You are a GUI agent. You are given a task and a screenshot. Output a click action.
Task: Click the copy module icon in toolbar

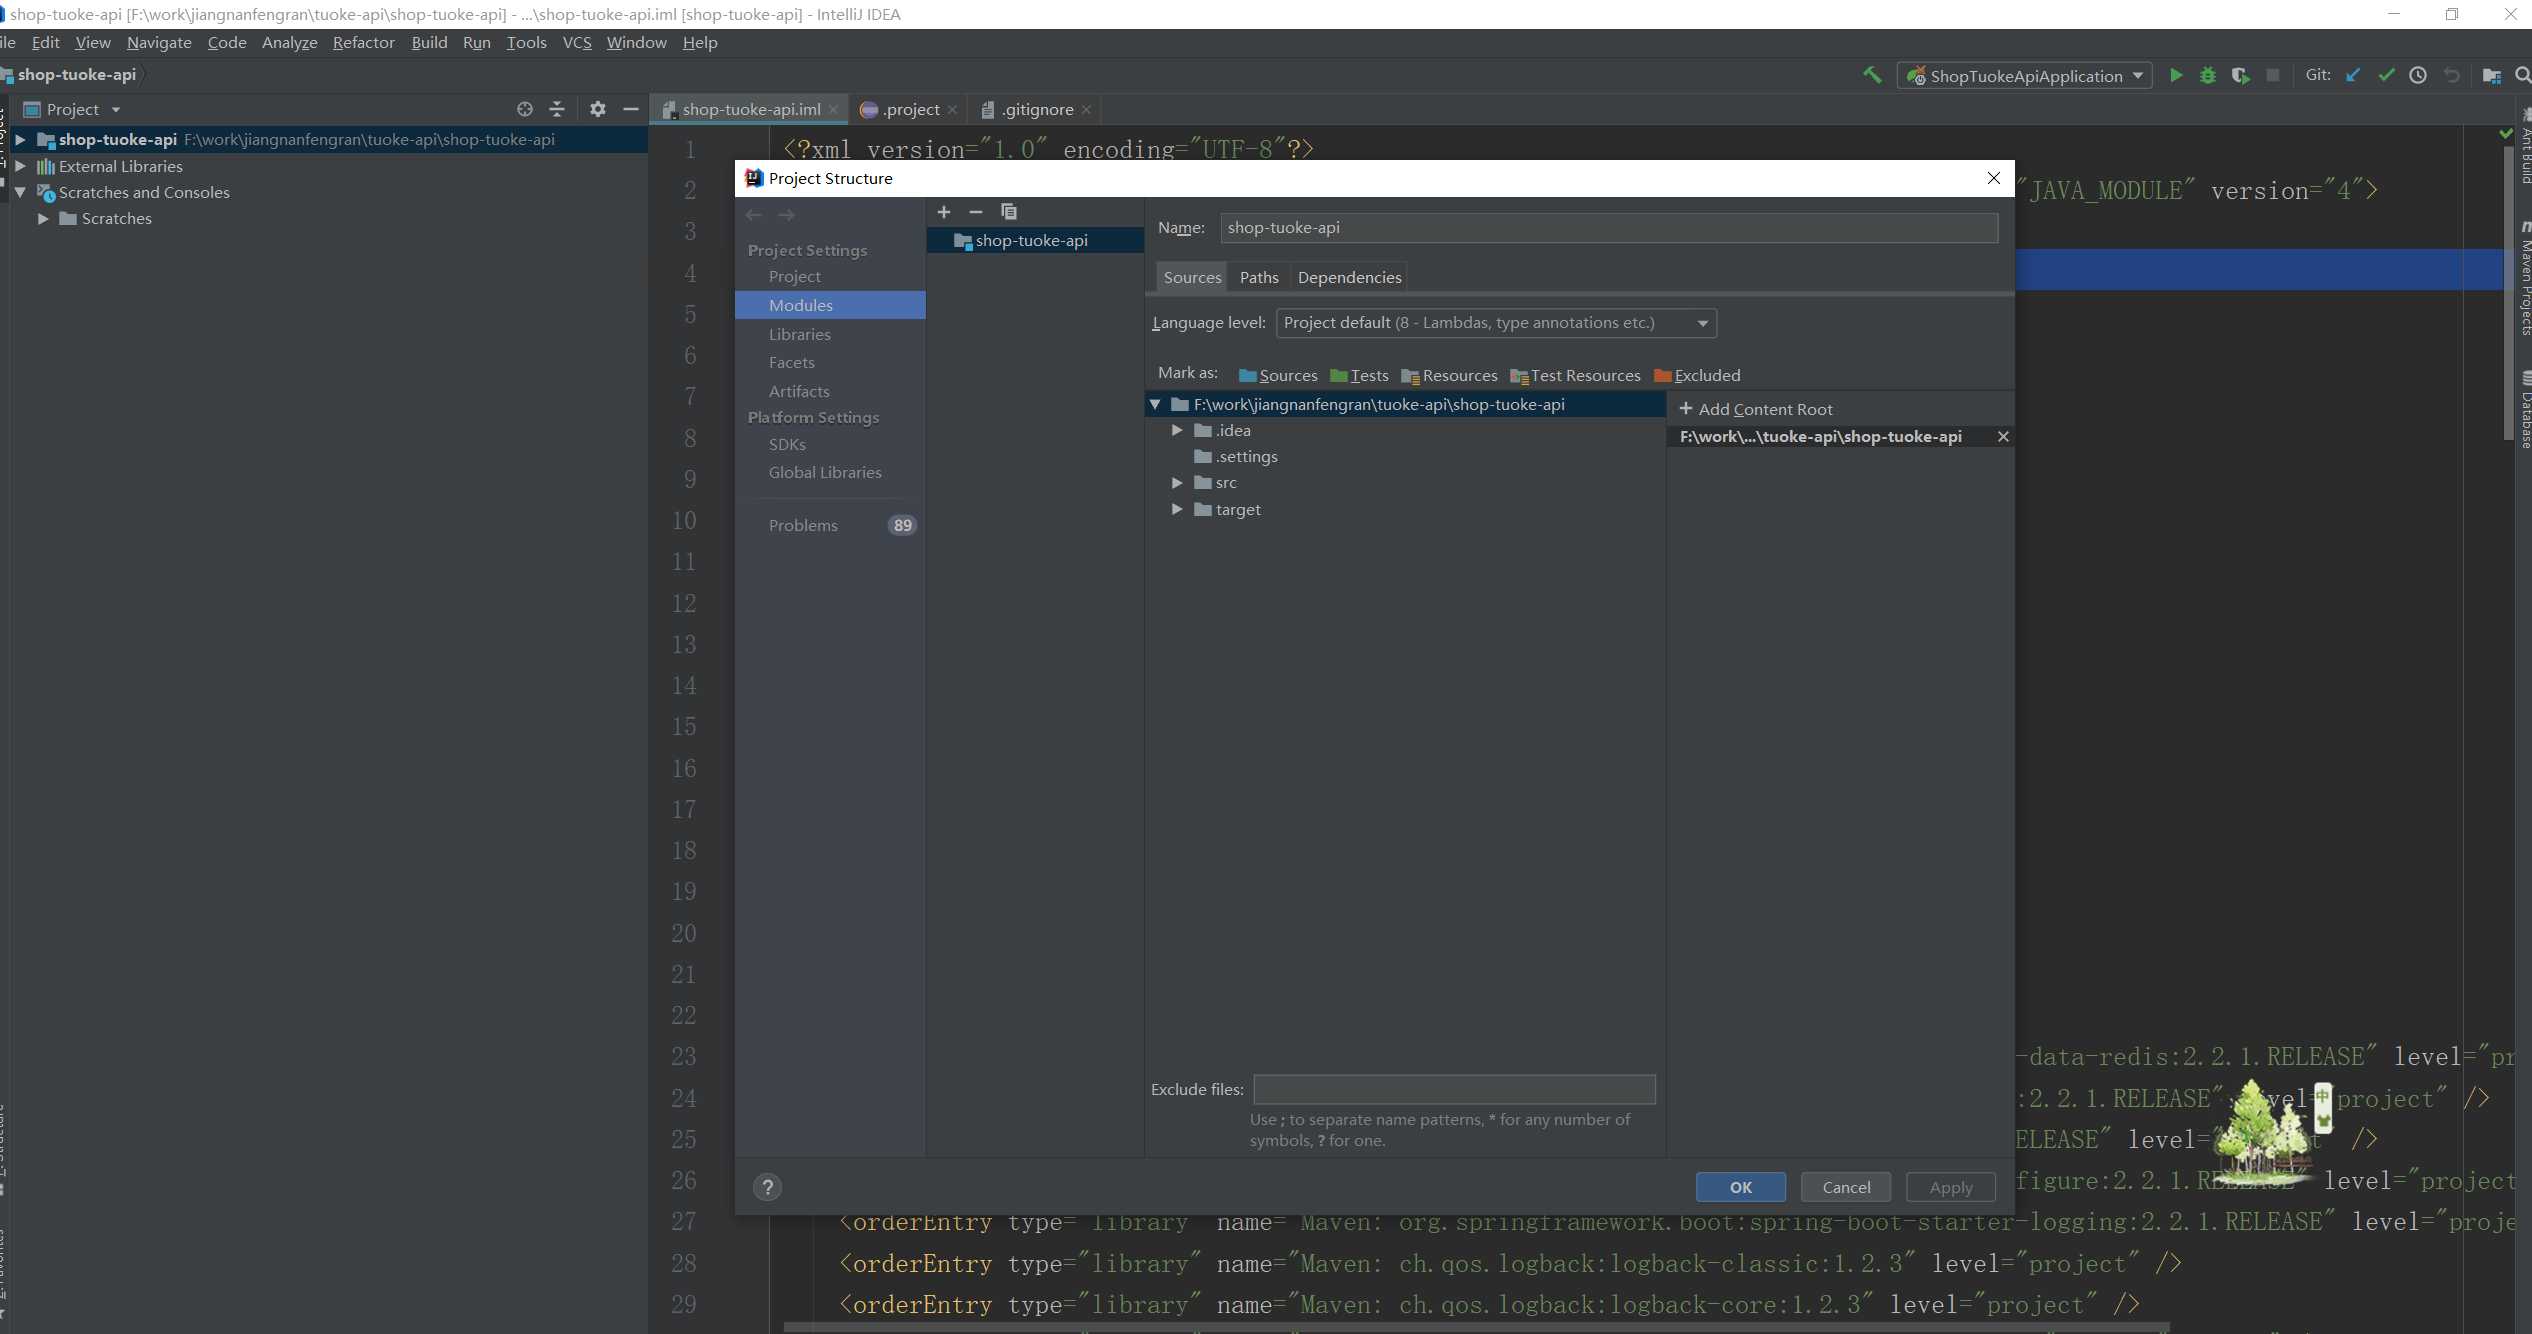(x=1006, y=211)
